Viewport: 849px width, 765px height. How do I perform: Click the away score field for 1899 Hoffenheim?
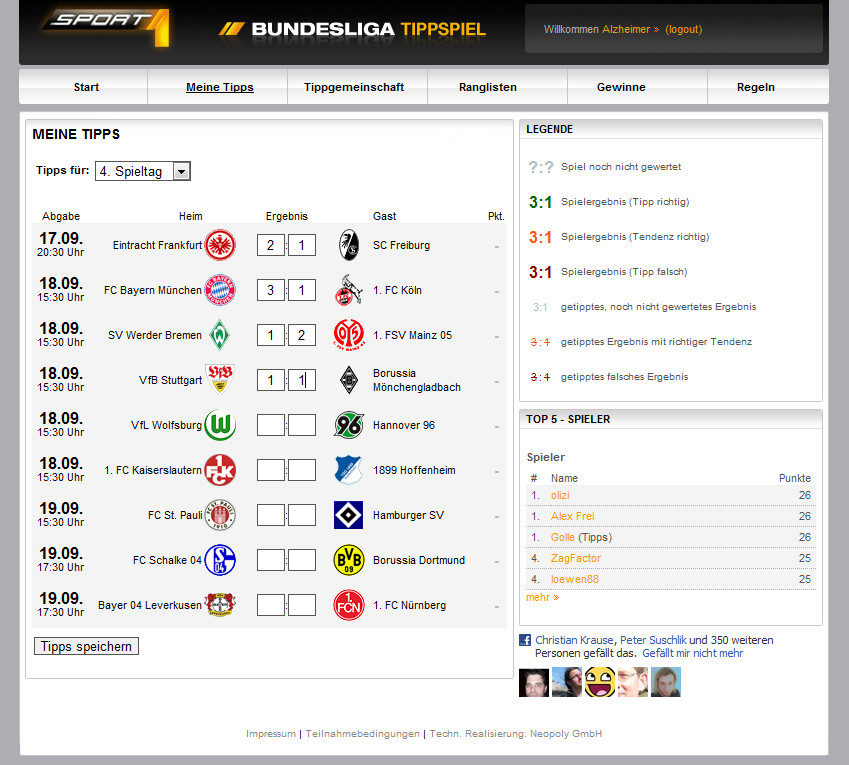coord(302,470)
